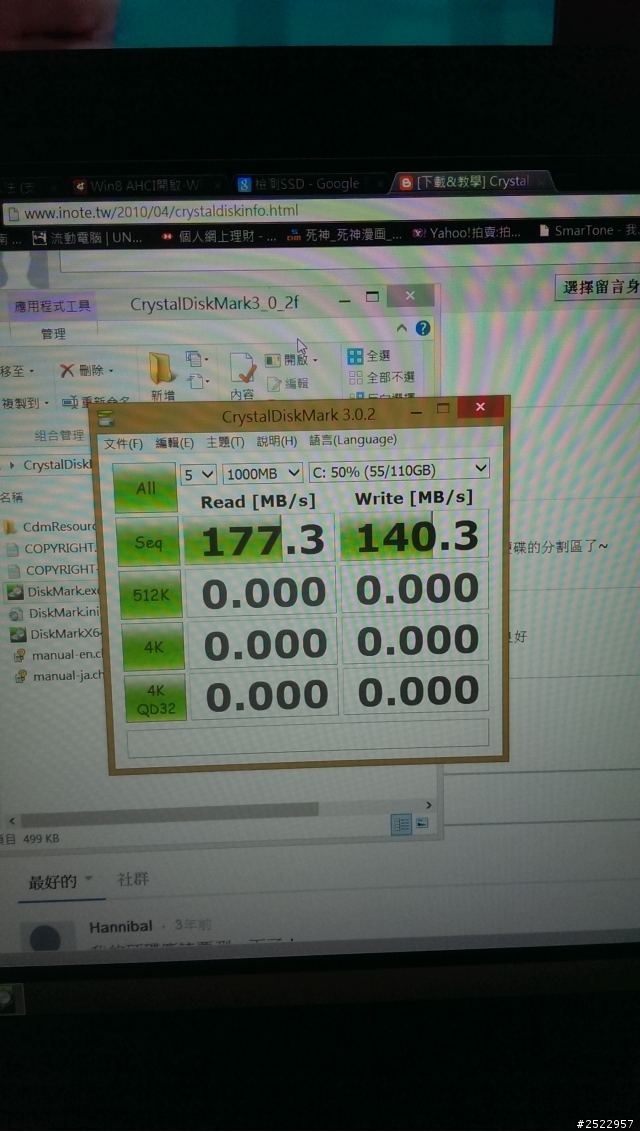640x1132 pixels.
Task: Open the 主題(T) menu in CrystalDiskMark
Action: pyautogui.click(x=225, y=442)
